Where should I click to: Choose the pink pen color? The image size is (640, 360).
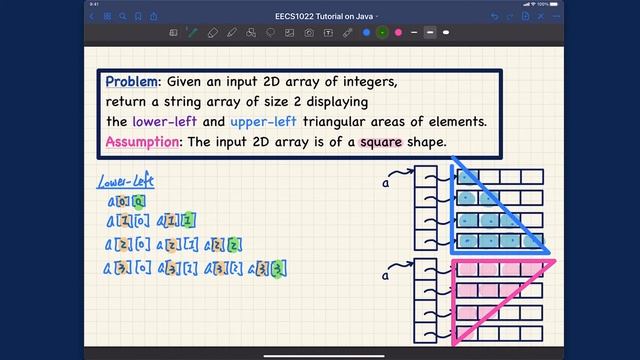click(398, 33)
